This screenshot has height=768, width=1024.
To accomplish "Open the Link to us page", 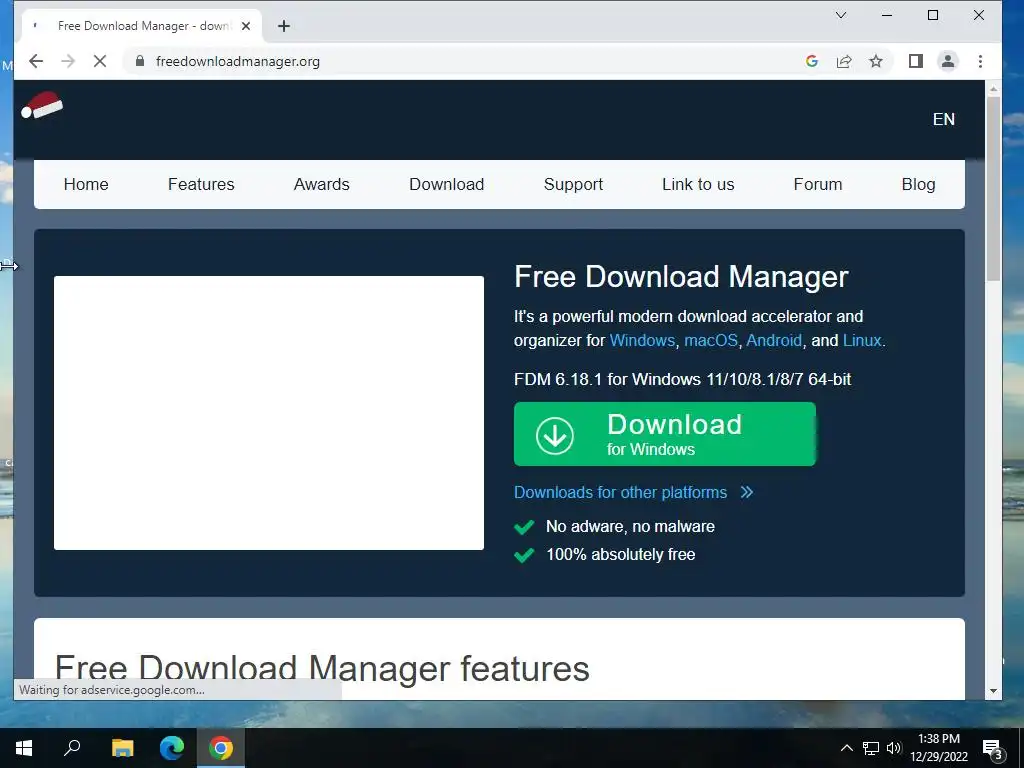I will click(698, 184).
